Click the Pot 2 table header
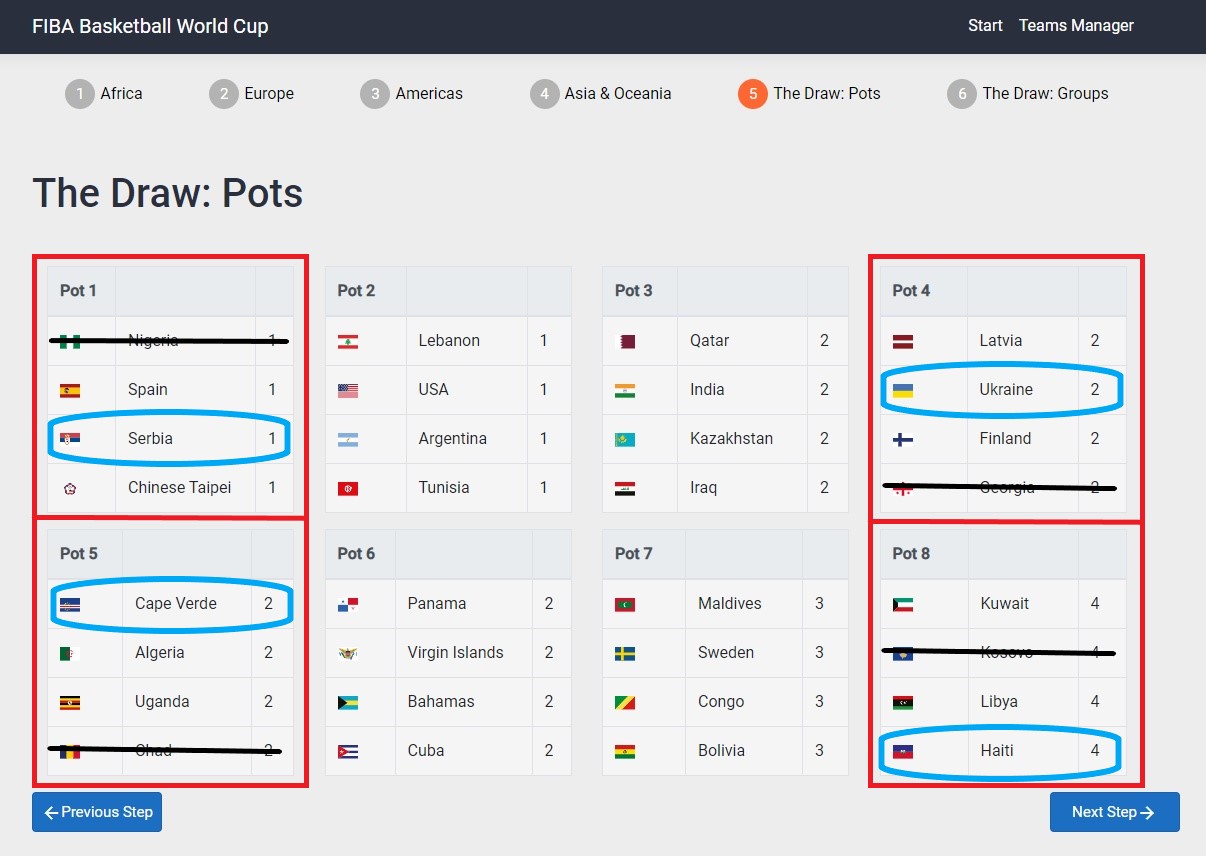This screenshot has width=1206, height=856. 448,291
